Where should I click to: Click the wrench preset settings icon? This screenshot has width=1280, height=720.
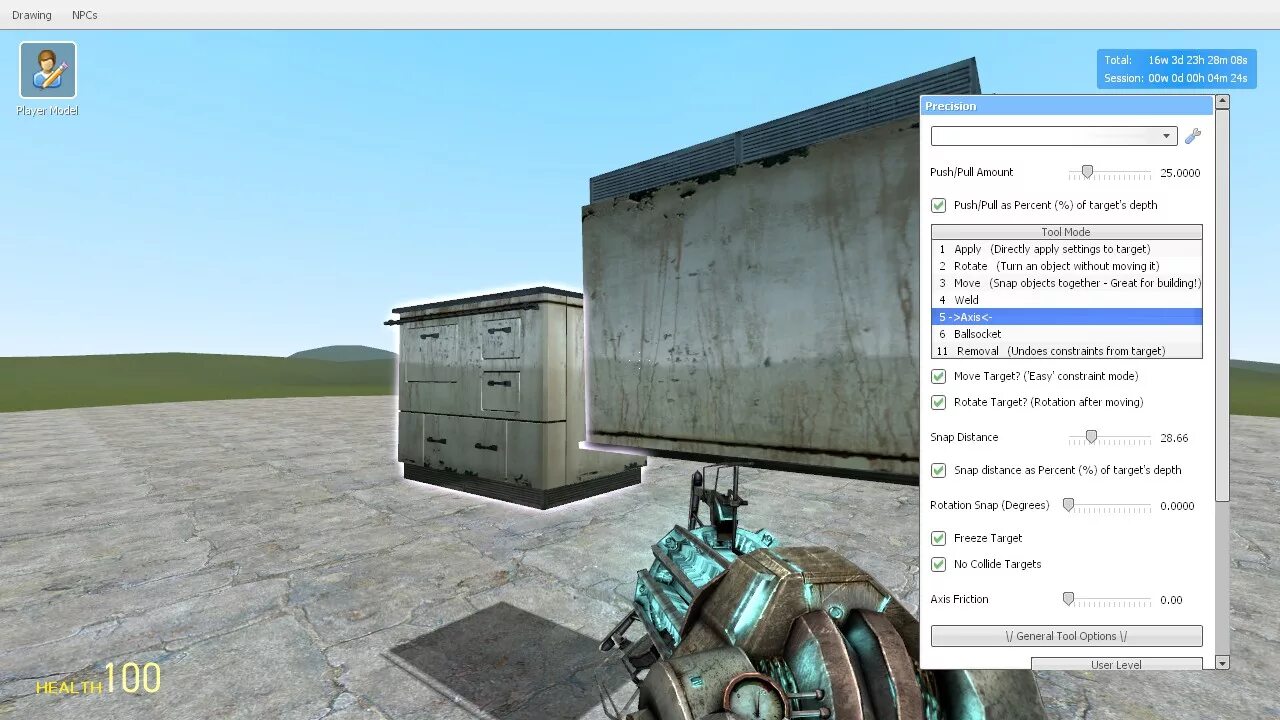click(1192, 136)
